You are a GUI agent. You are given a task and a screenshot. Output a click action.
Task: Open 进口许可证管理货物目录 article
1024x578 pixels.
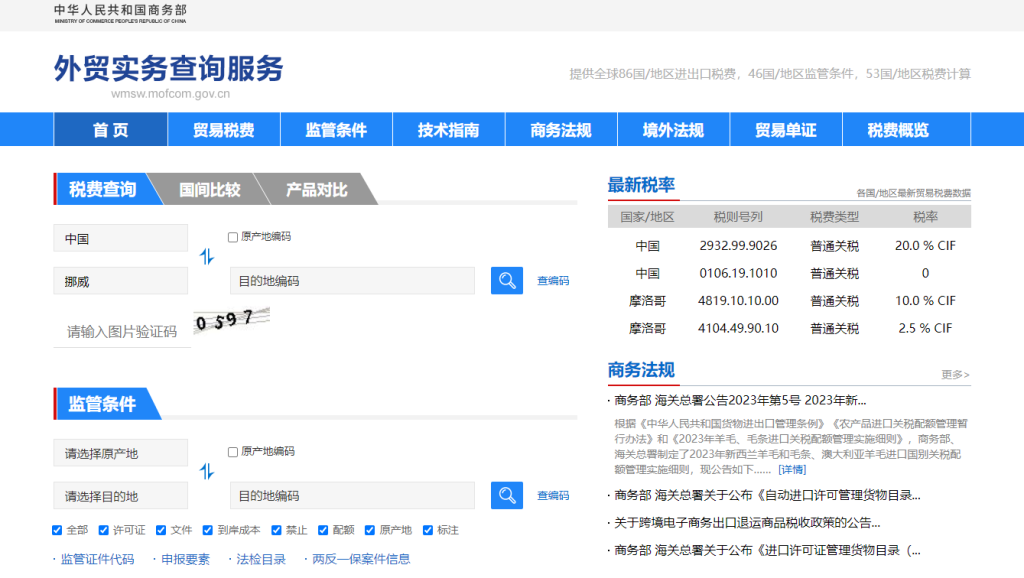(767, 550)
